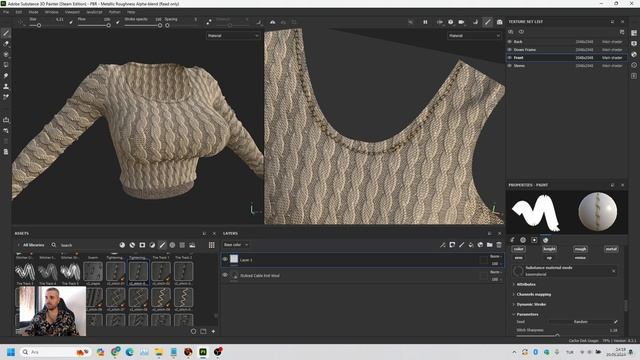Toggle the metal channel button in Properties
This screenshot has height=360, width=640.
(611, 249)
